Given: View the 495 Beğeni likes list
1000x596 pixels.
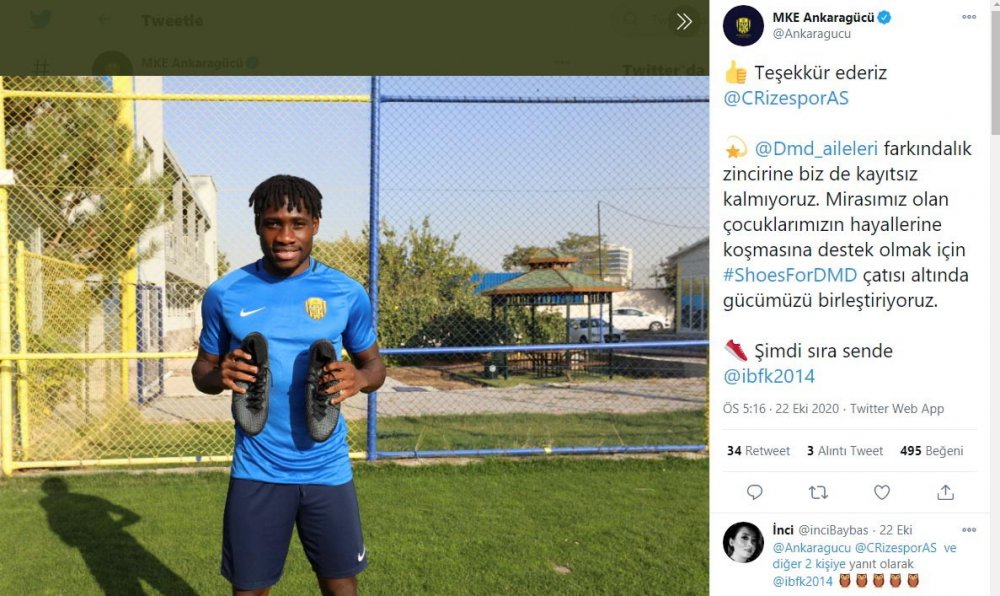Looking at the screenshot, I should [x=932, y=451].
